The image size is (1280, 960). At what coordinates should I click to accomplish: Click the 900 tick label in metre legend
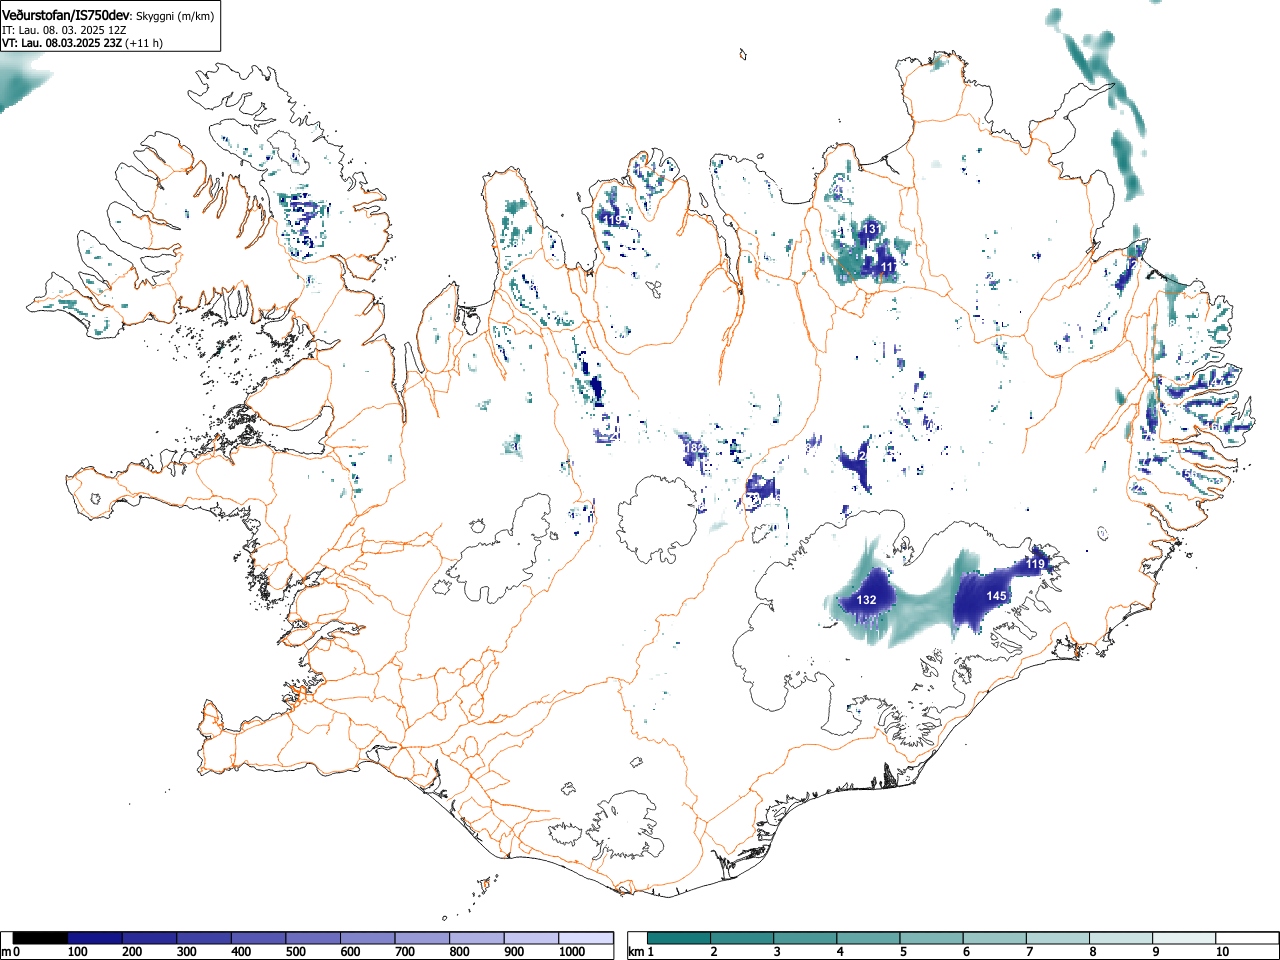click(x=514, y=952)
